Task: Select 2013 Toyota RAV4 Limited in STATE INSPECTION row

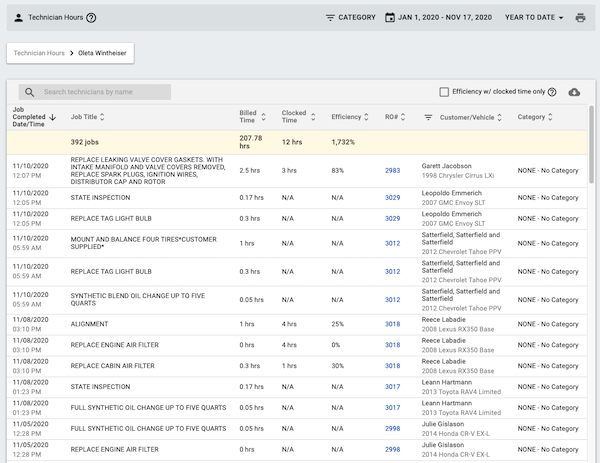Action: [461, 392]
